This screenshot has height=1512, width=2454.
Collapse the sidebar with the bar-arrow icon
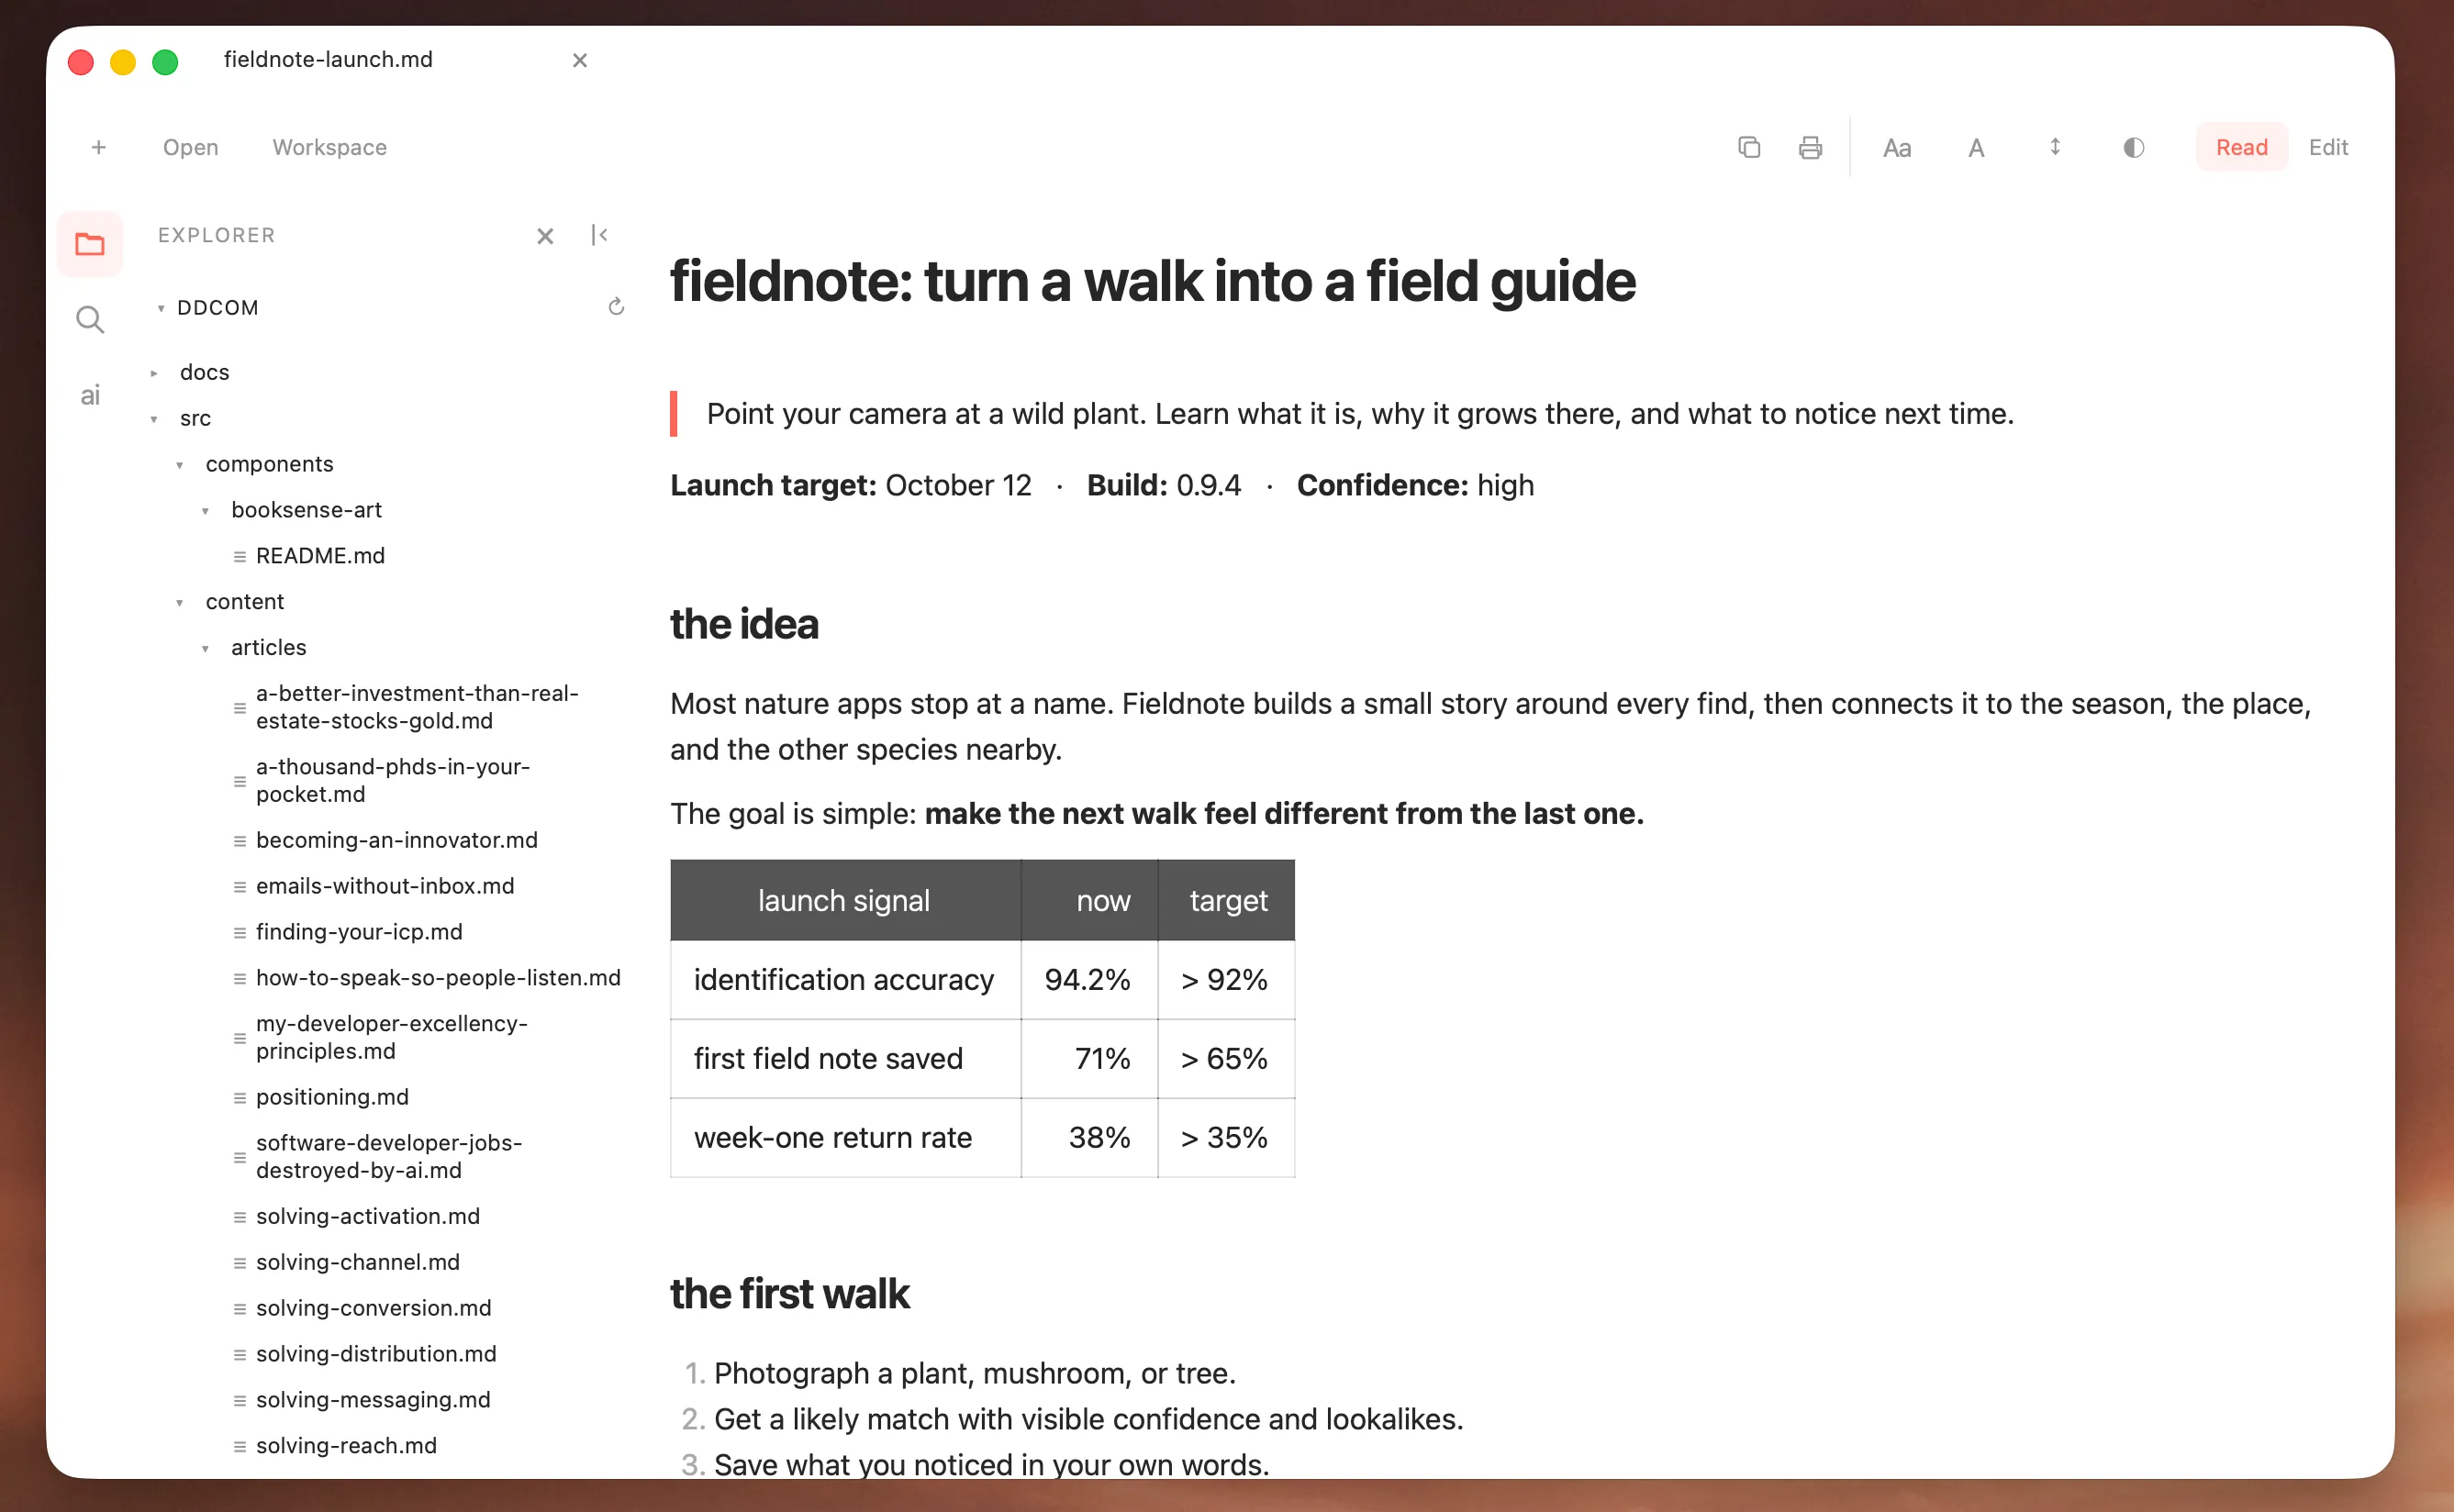599,235
